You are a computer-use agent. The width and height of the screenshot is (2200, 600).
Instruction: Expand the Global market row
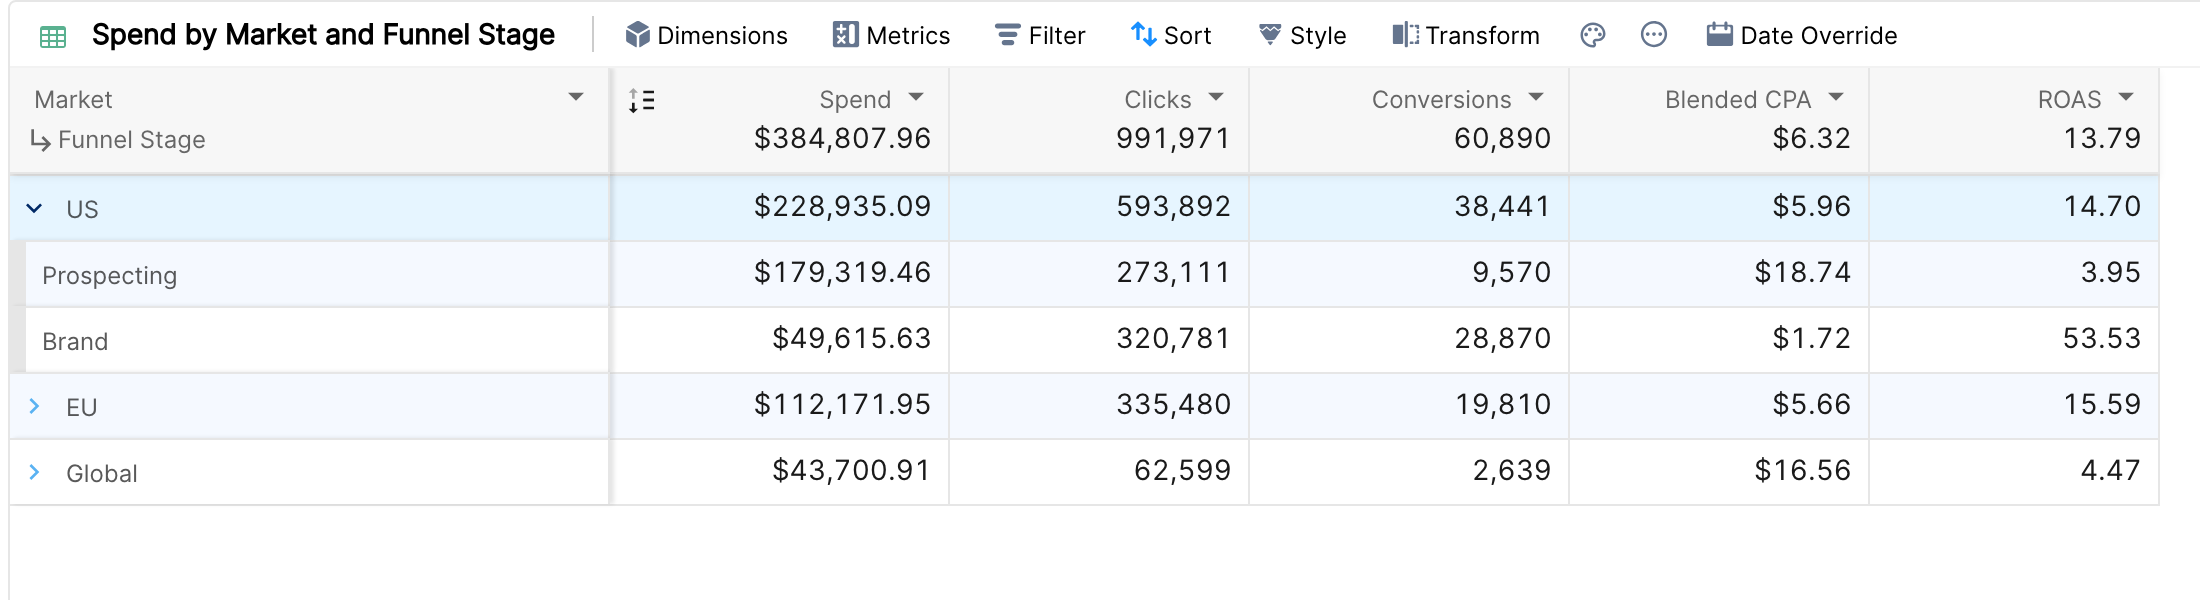click(34, 472)
